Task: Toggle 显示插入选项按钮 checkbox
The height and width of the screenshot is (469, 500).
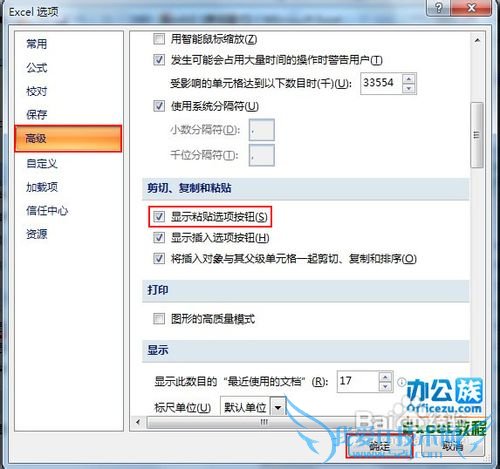Action: pyautogui.click(x=159, y=238)
